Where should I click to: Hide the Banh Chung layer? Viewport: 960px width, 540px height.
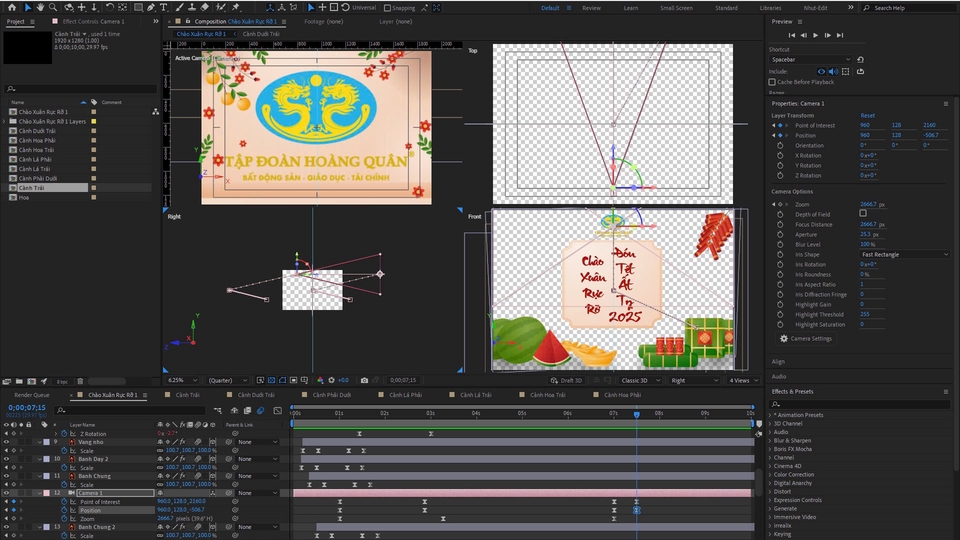pos(6,476)
